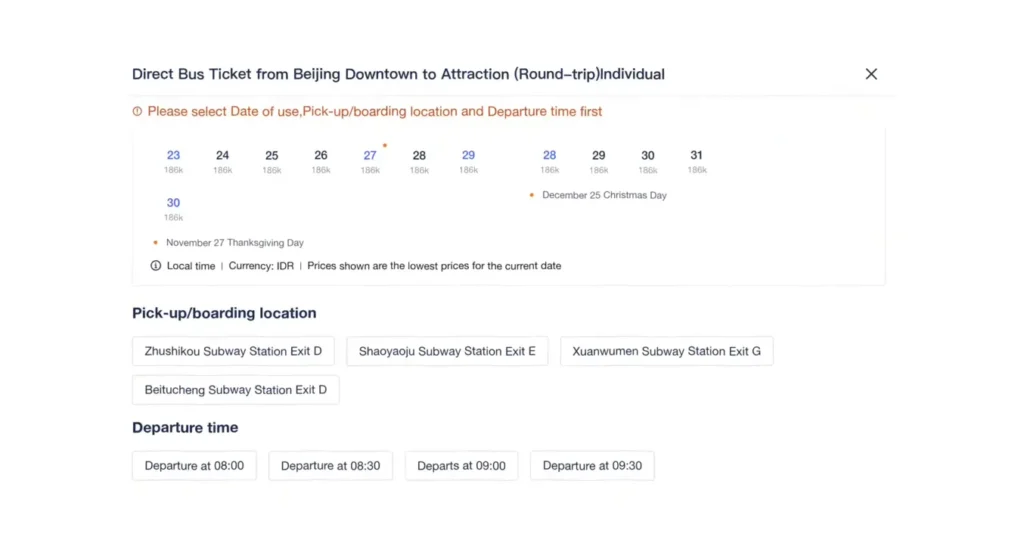Select date 24 priced 186k
Viewport: 1024px width, 543px height.
(222, 160)
